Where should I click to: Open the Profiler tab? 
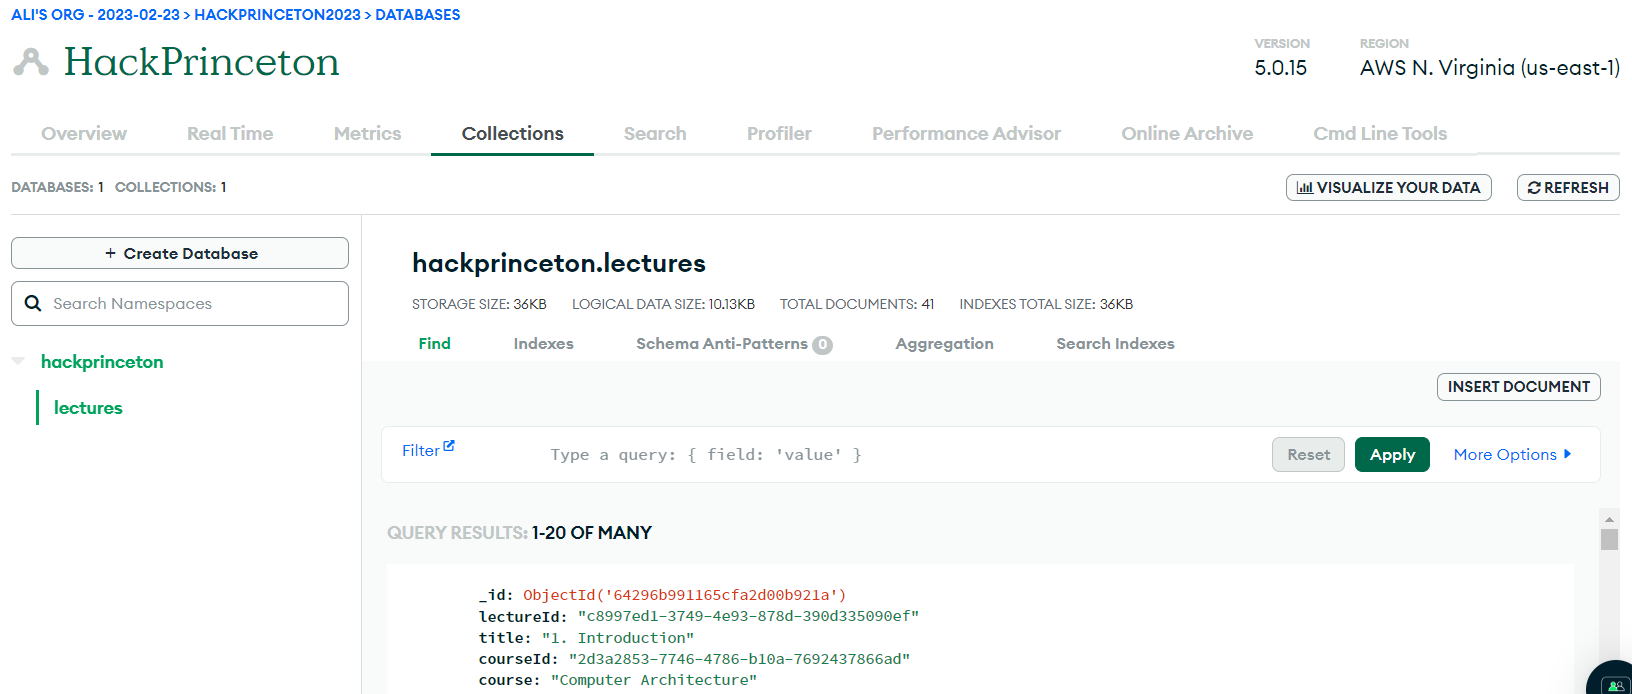click(x=779, y=133)
